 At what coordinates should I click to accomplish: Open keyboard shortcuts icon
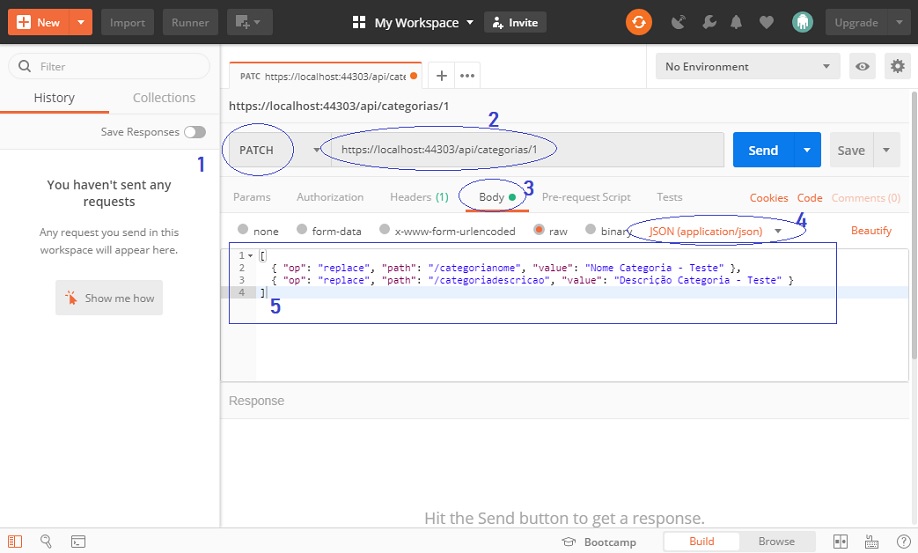click(871, 541)
